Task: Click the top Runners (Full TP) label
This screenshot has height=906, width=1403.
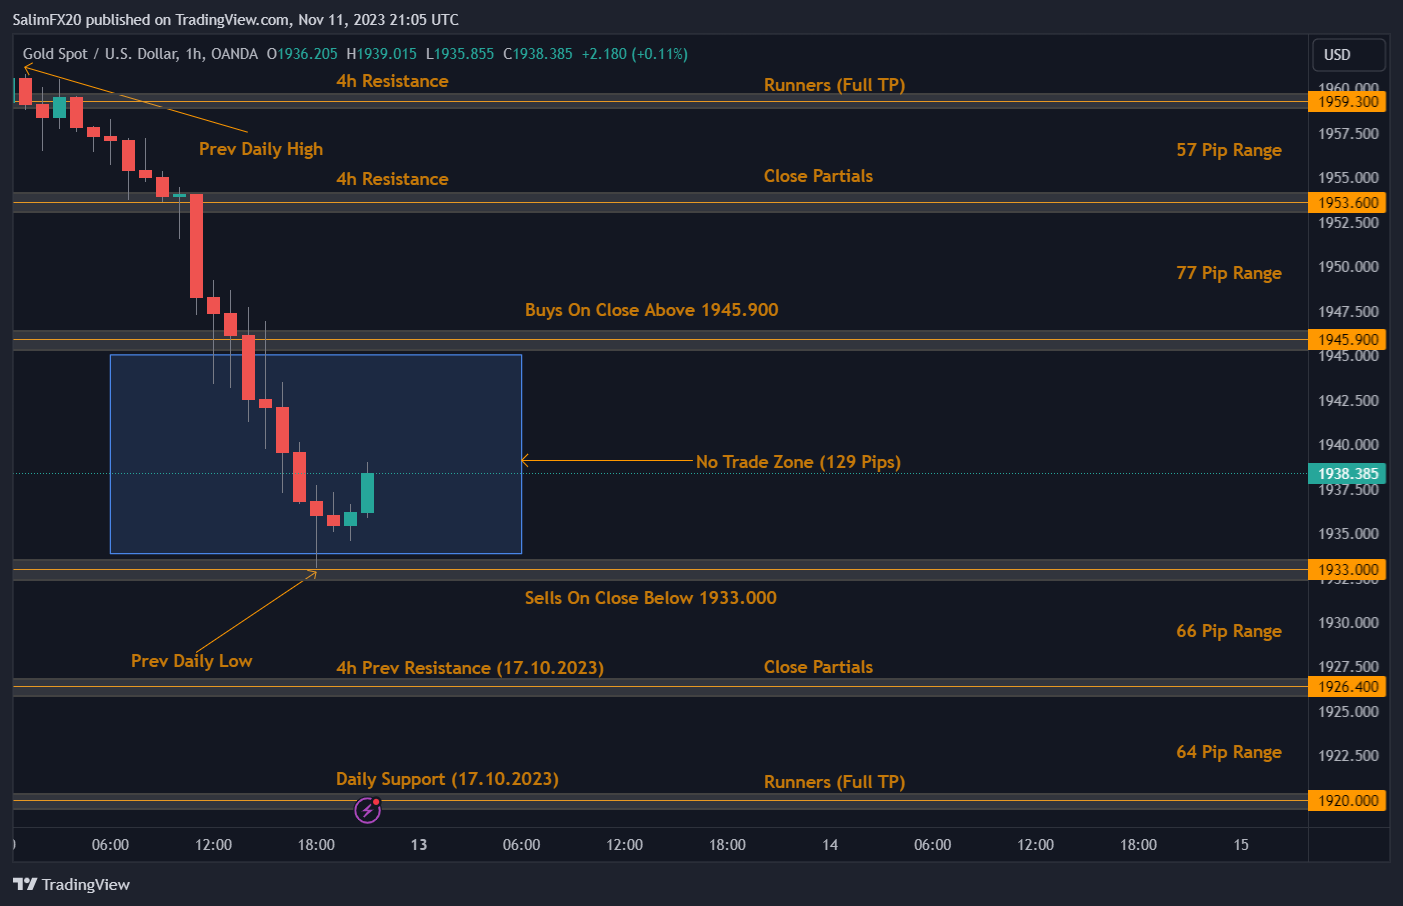Action: (x=834, y=85)
